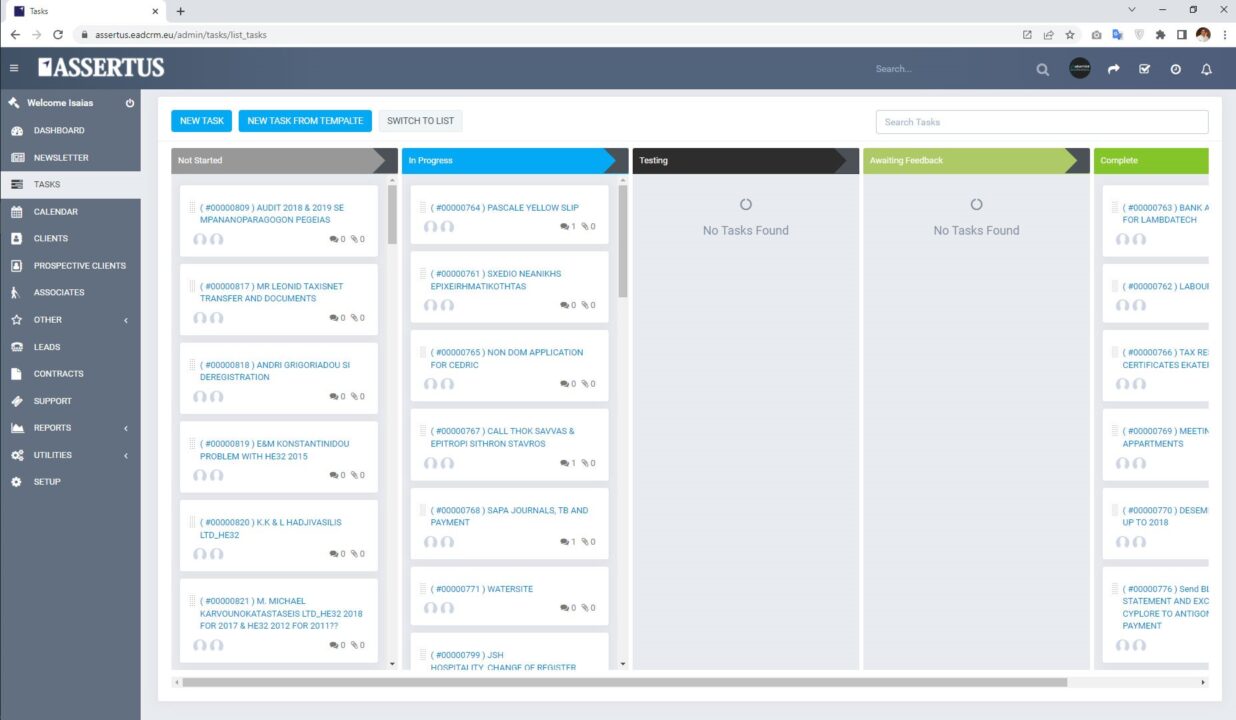Click the New Task button
Image resolution: width=1236 pixels, height=720 pixels.
click(x=202, y=121)
